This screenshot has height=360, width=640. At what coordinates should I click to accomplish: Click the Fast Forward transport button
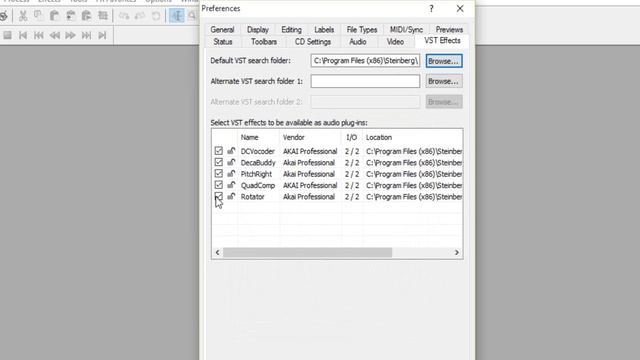(71, 35)
